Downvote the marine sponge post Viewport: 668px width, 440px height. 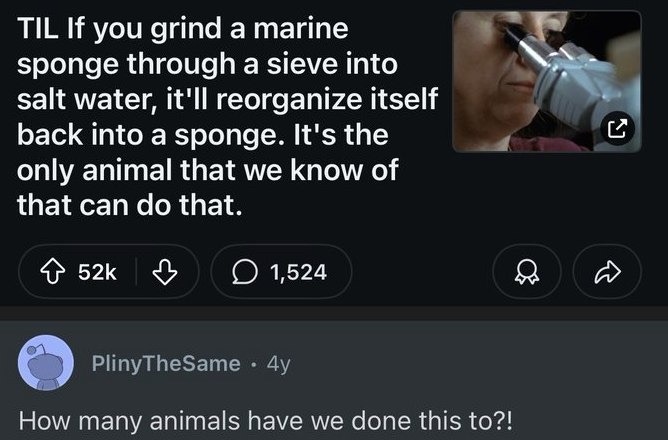point(167,271)
